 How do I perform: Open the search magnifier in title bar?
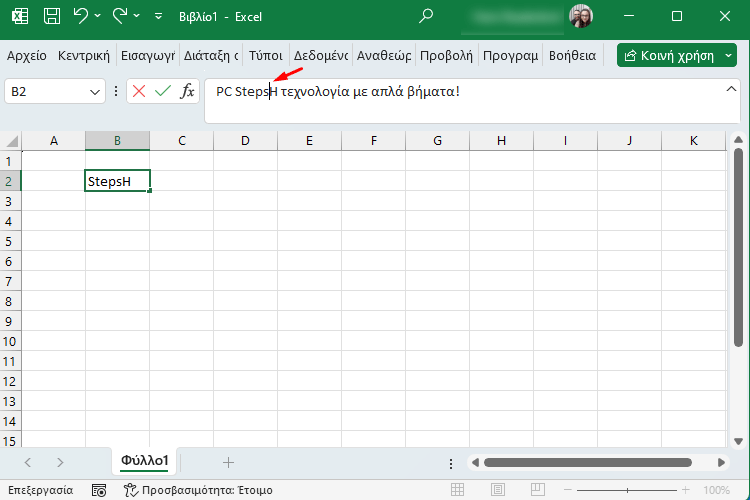tap(425, 16)
